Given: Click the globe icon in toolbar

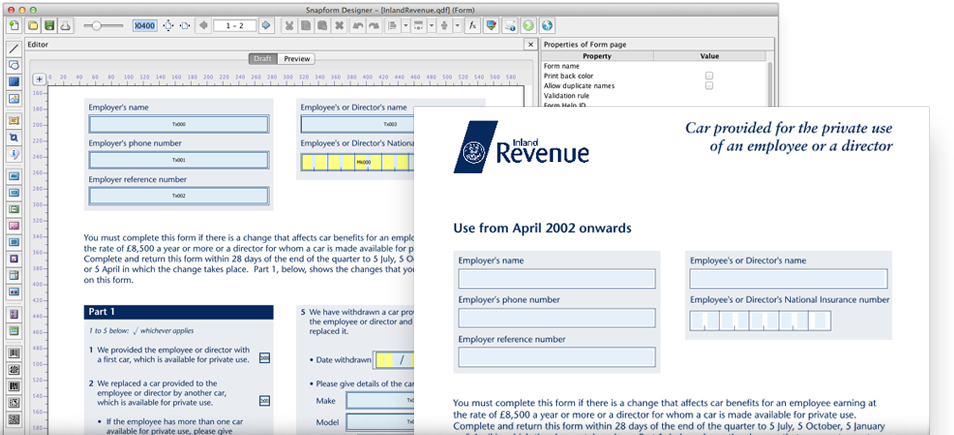Looking at the screenshot, I should [x=547, y=26].
